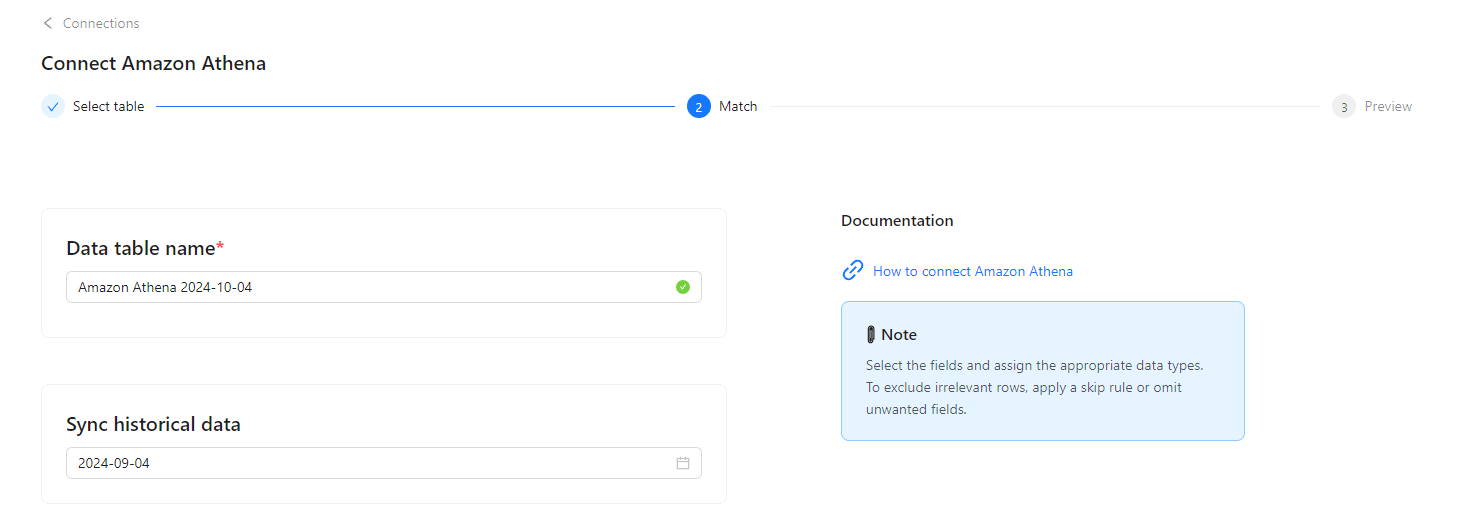
Task: Click the Note title in the blue box
Action: tap(899, 335)
